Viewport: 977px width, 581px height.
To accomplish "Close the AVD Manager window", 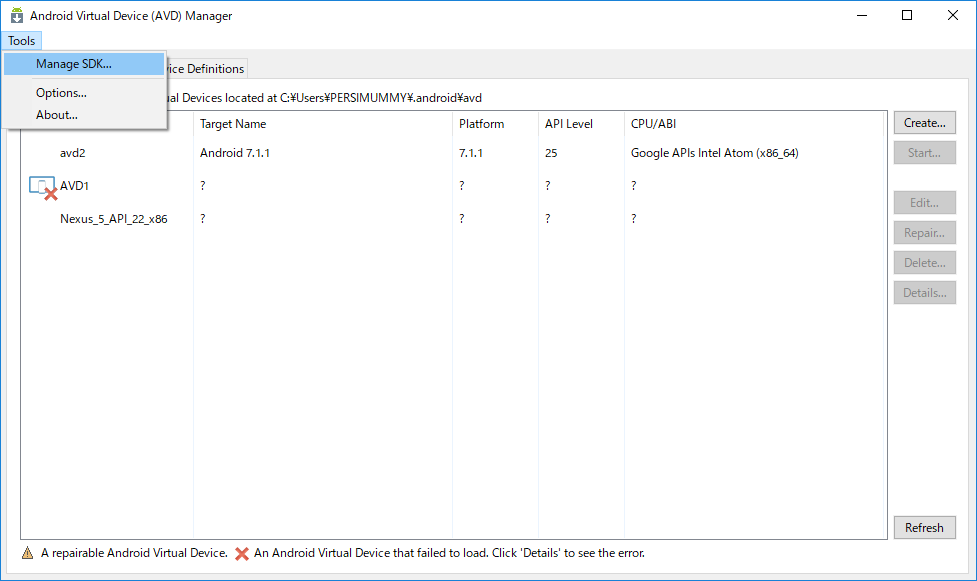I will (x=953, y=16).
